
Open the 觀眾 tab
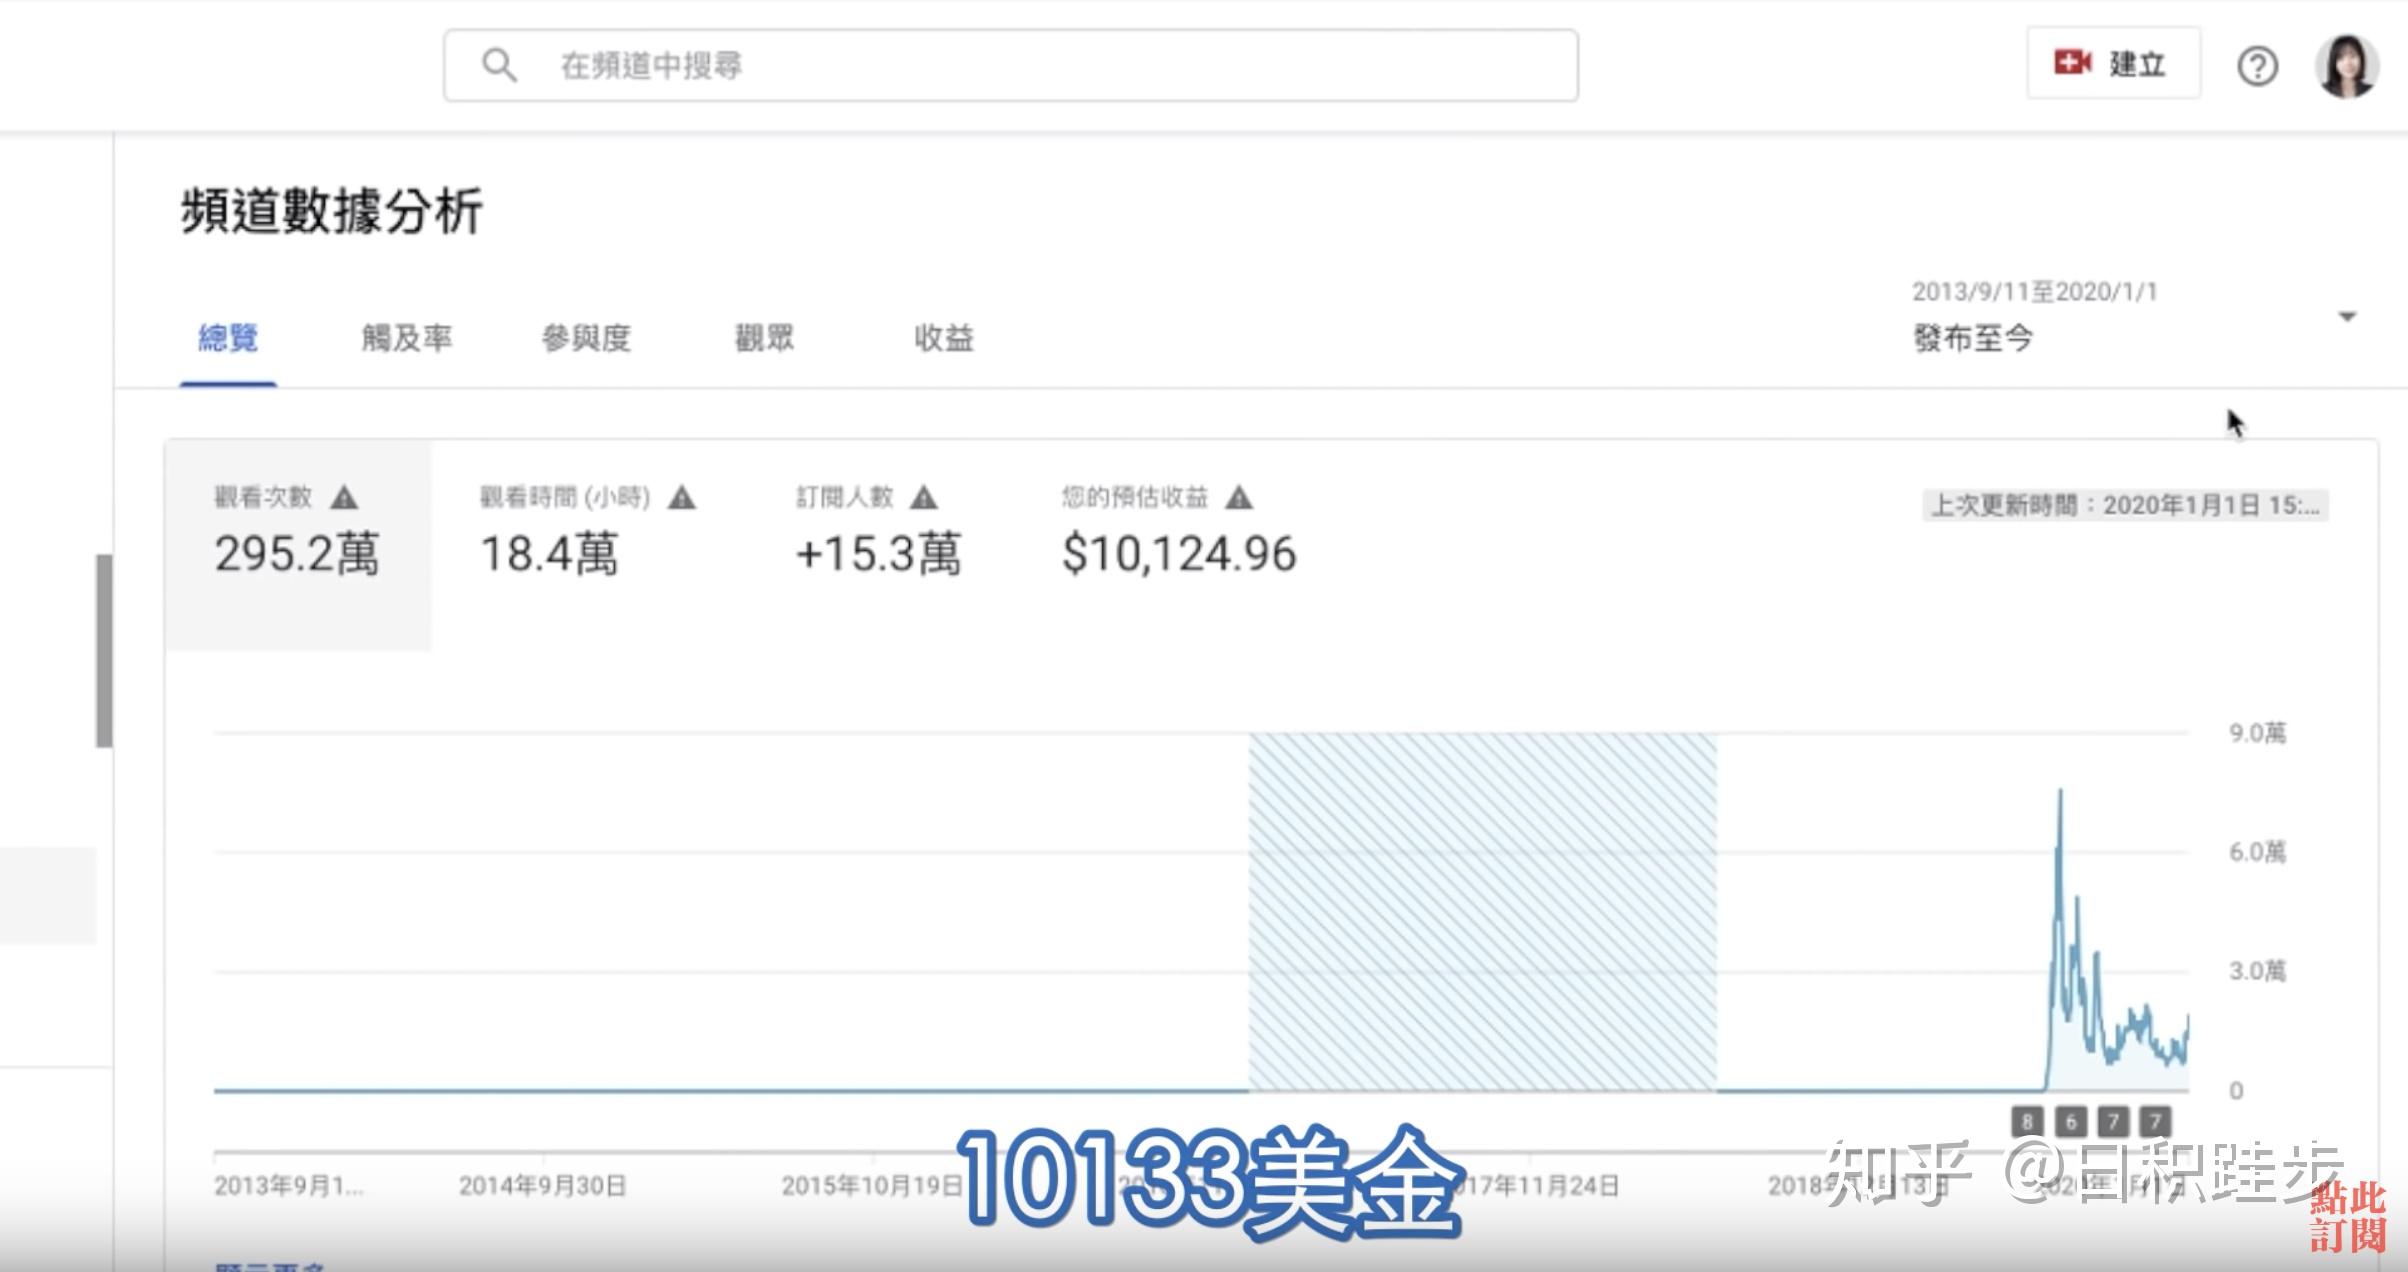(764, 338)
